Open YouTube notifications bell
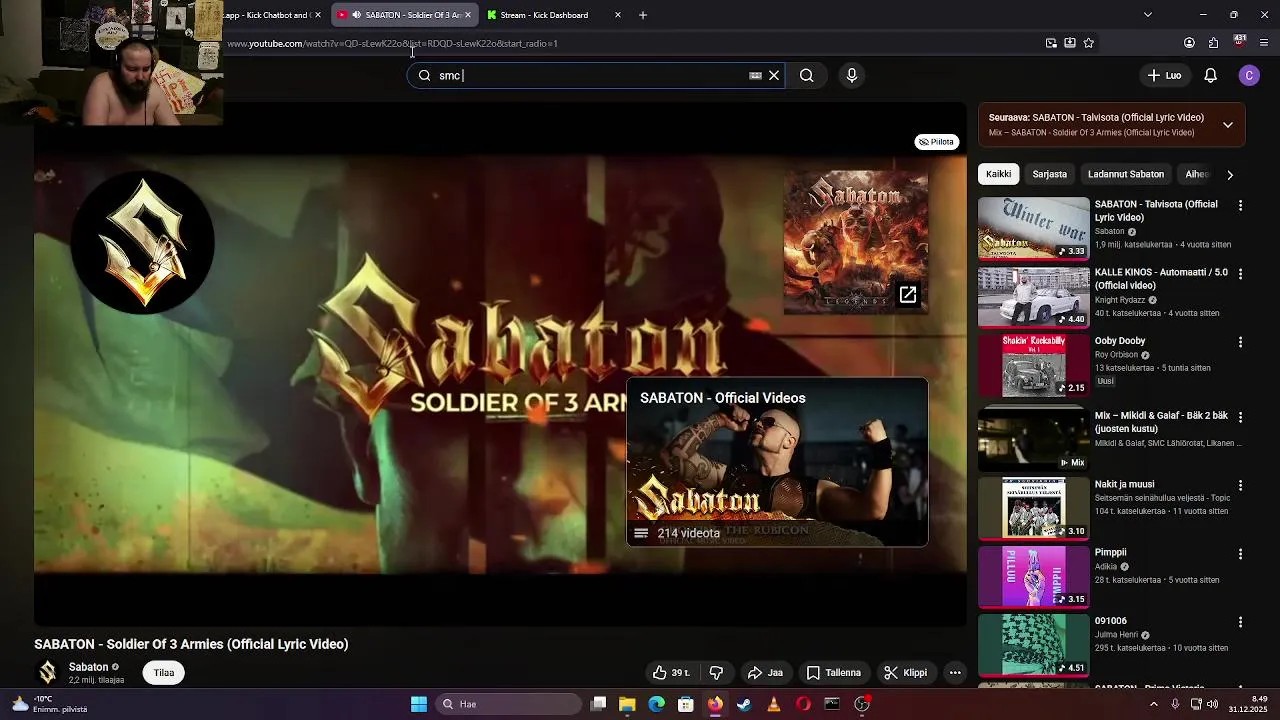Viewport: 1280px width, 720px height. coord(1210,75)
